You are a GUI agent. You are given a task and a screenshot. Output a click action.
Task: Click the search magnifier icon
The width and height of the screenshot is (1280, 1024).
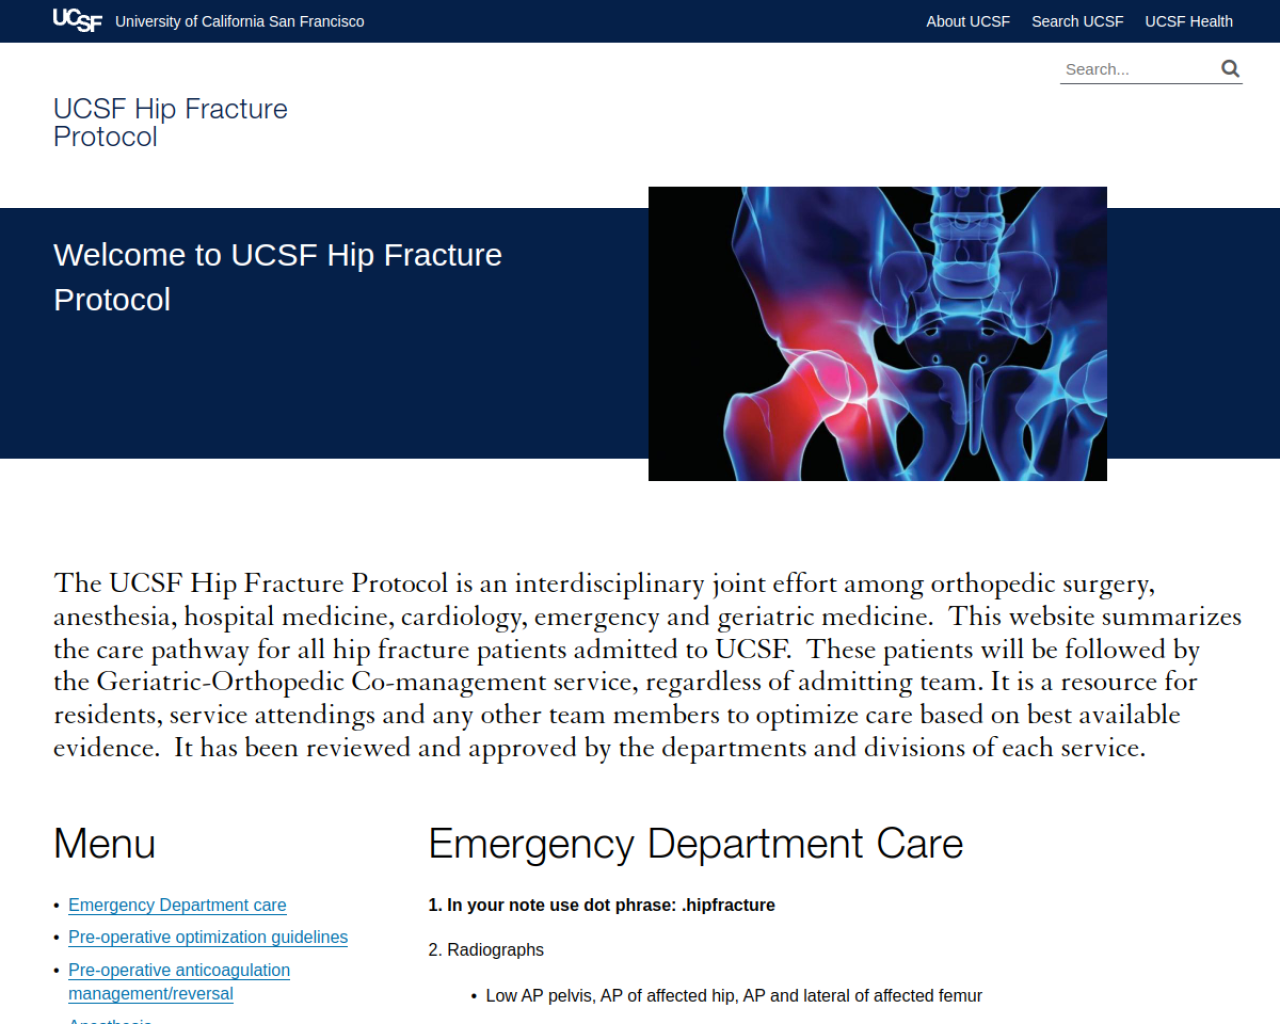(1230, 68)
